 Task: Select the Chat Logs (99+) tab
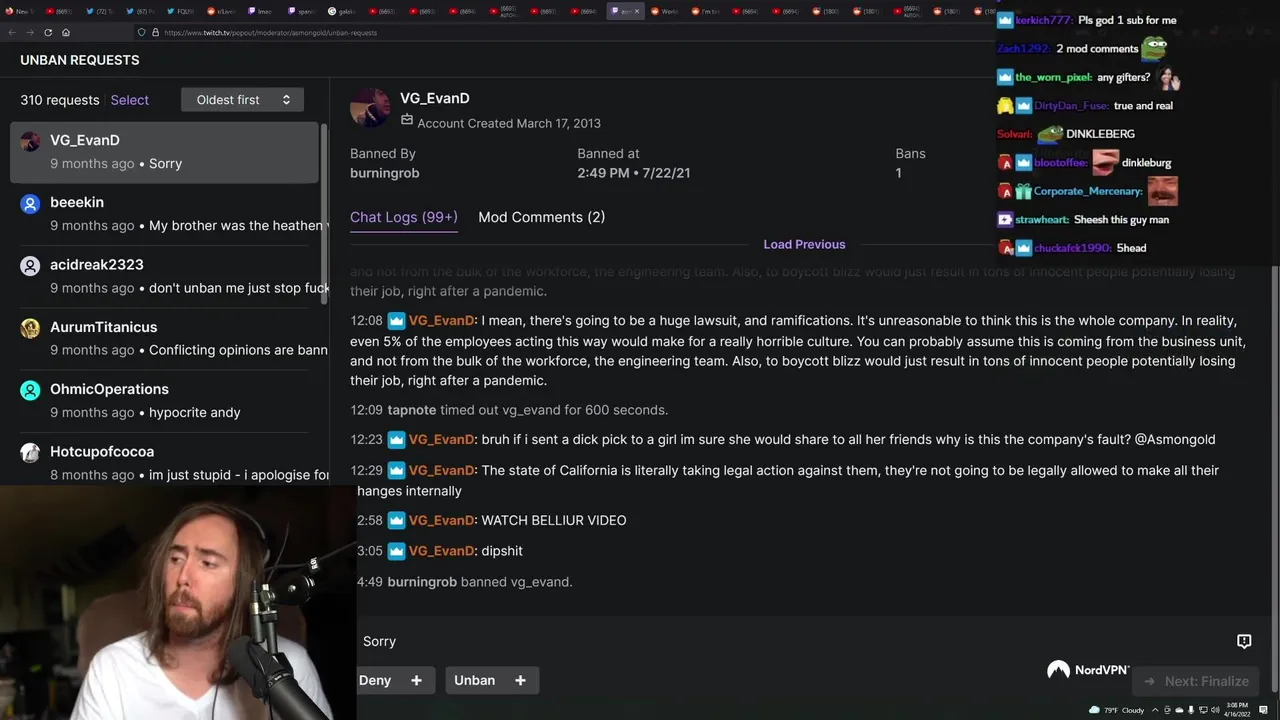point(404,217)
